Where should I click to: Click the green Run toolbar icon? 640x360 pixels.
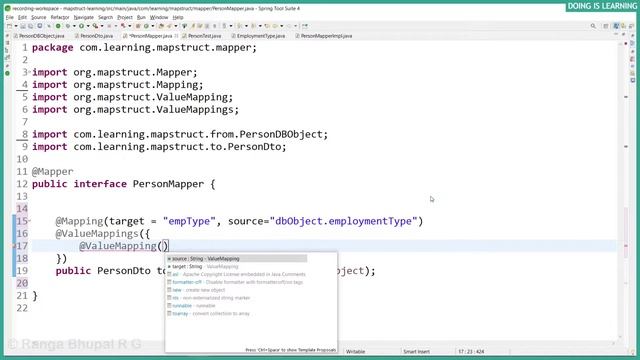coord(82,26)
